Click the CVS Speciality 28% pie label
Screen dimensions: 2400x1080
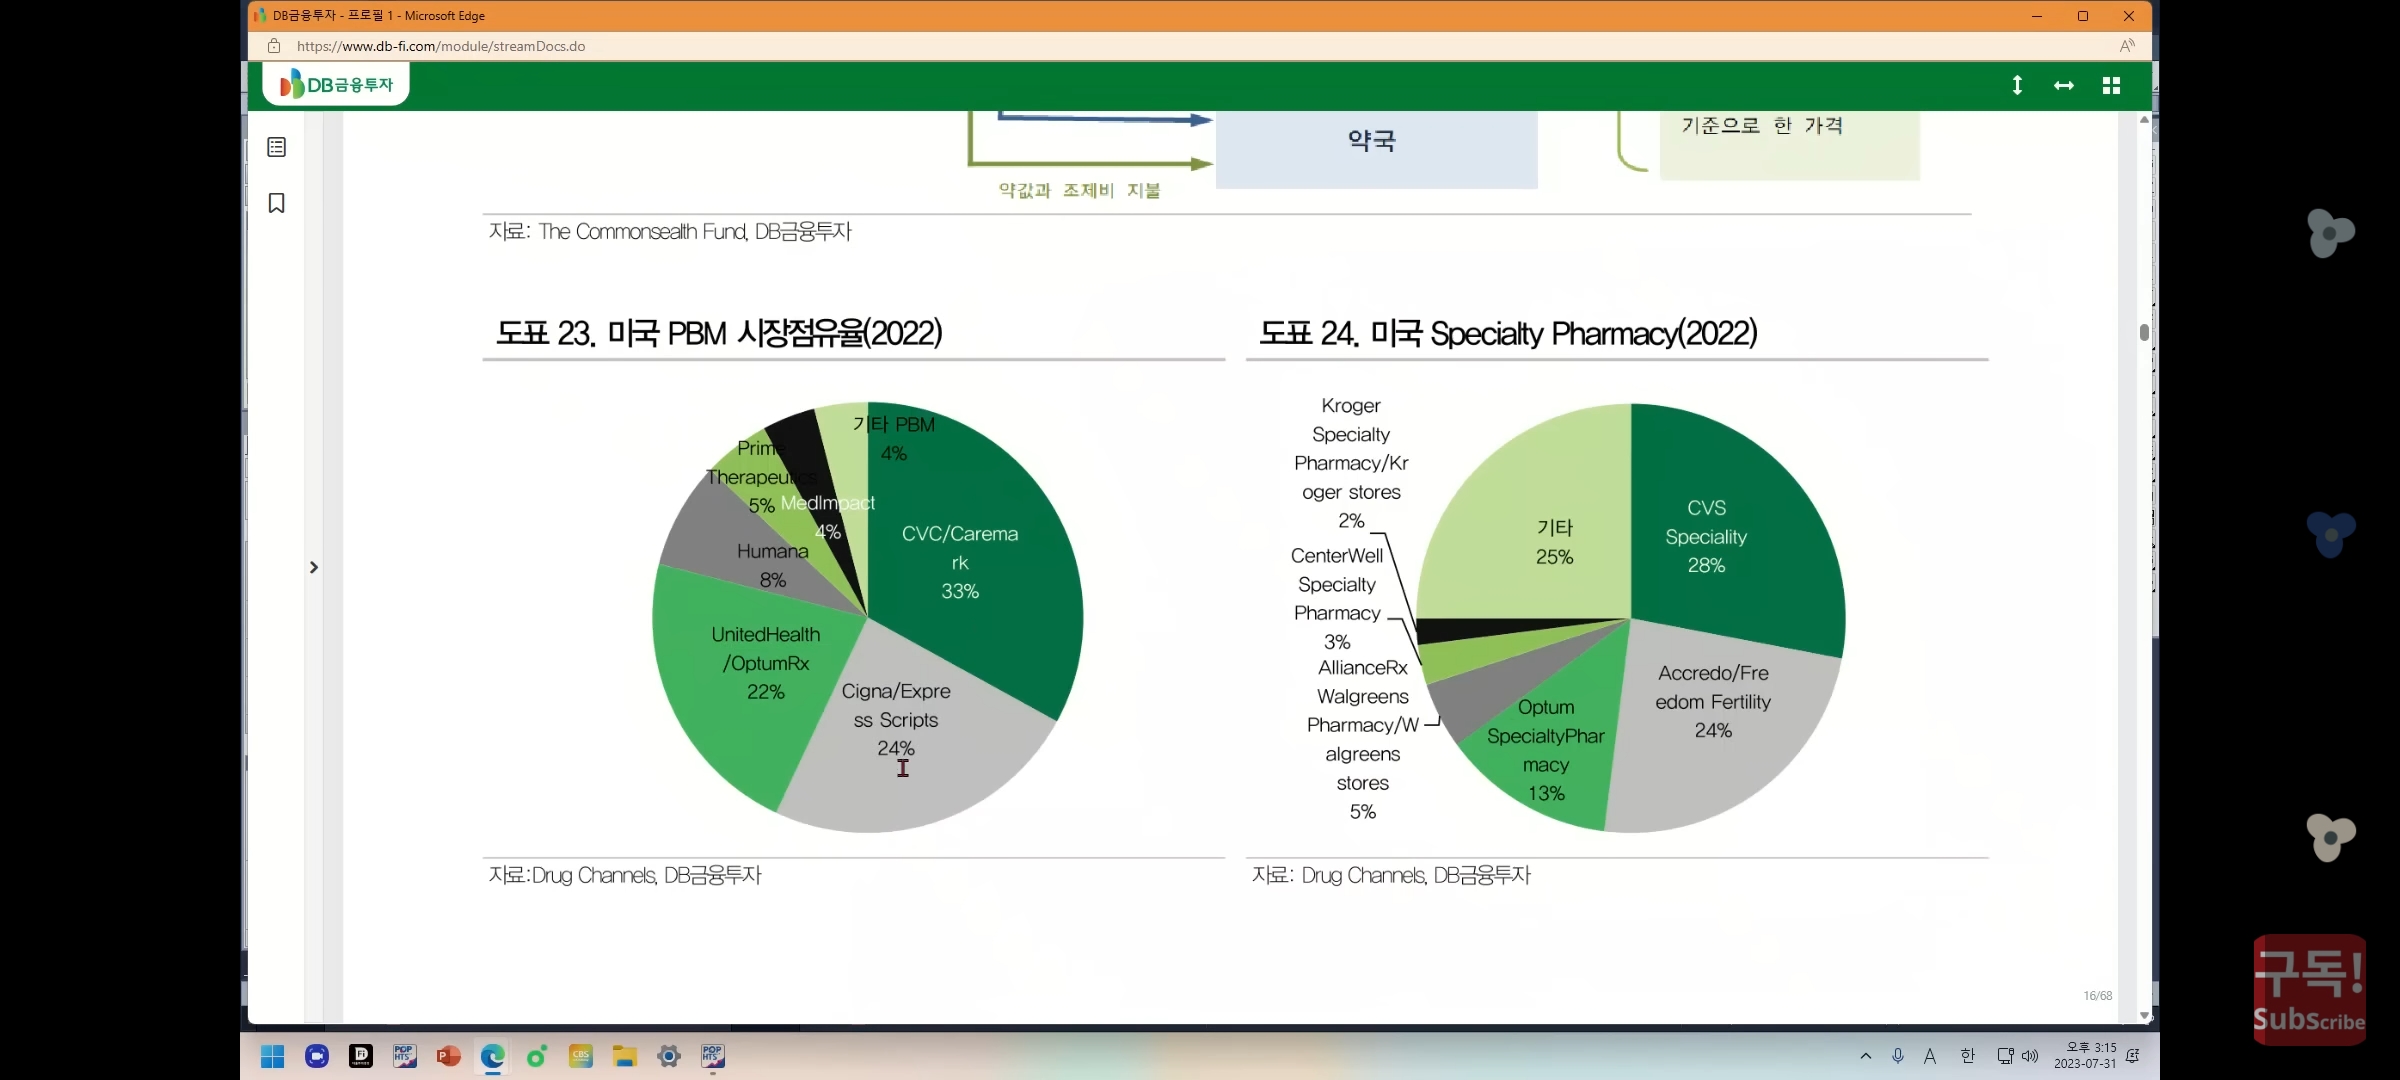1706,536
